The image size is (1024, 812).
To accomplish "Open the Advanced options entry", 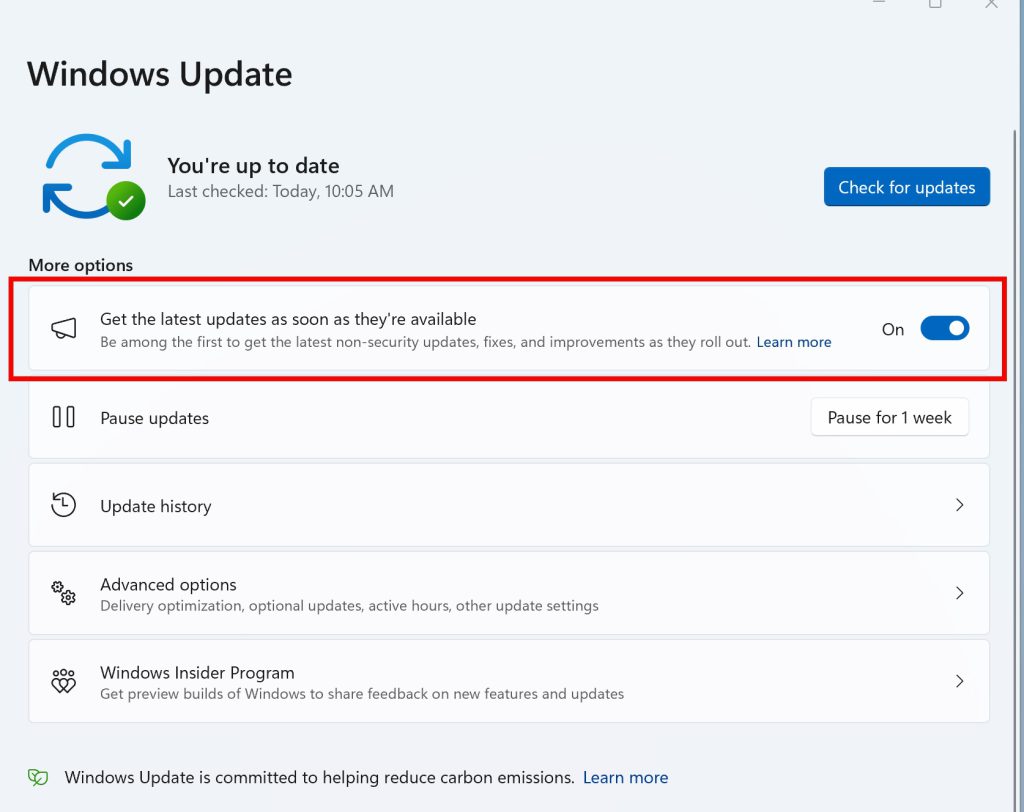I will 509,593.
